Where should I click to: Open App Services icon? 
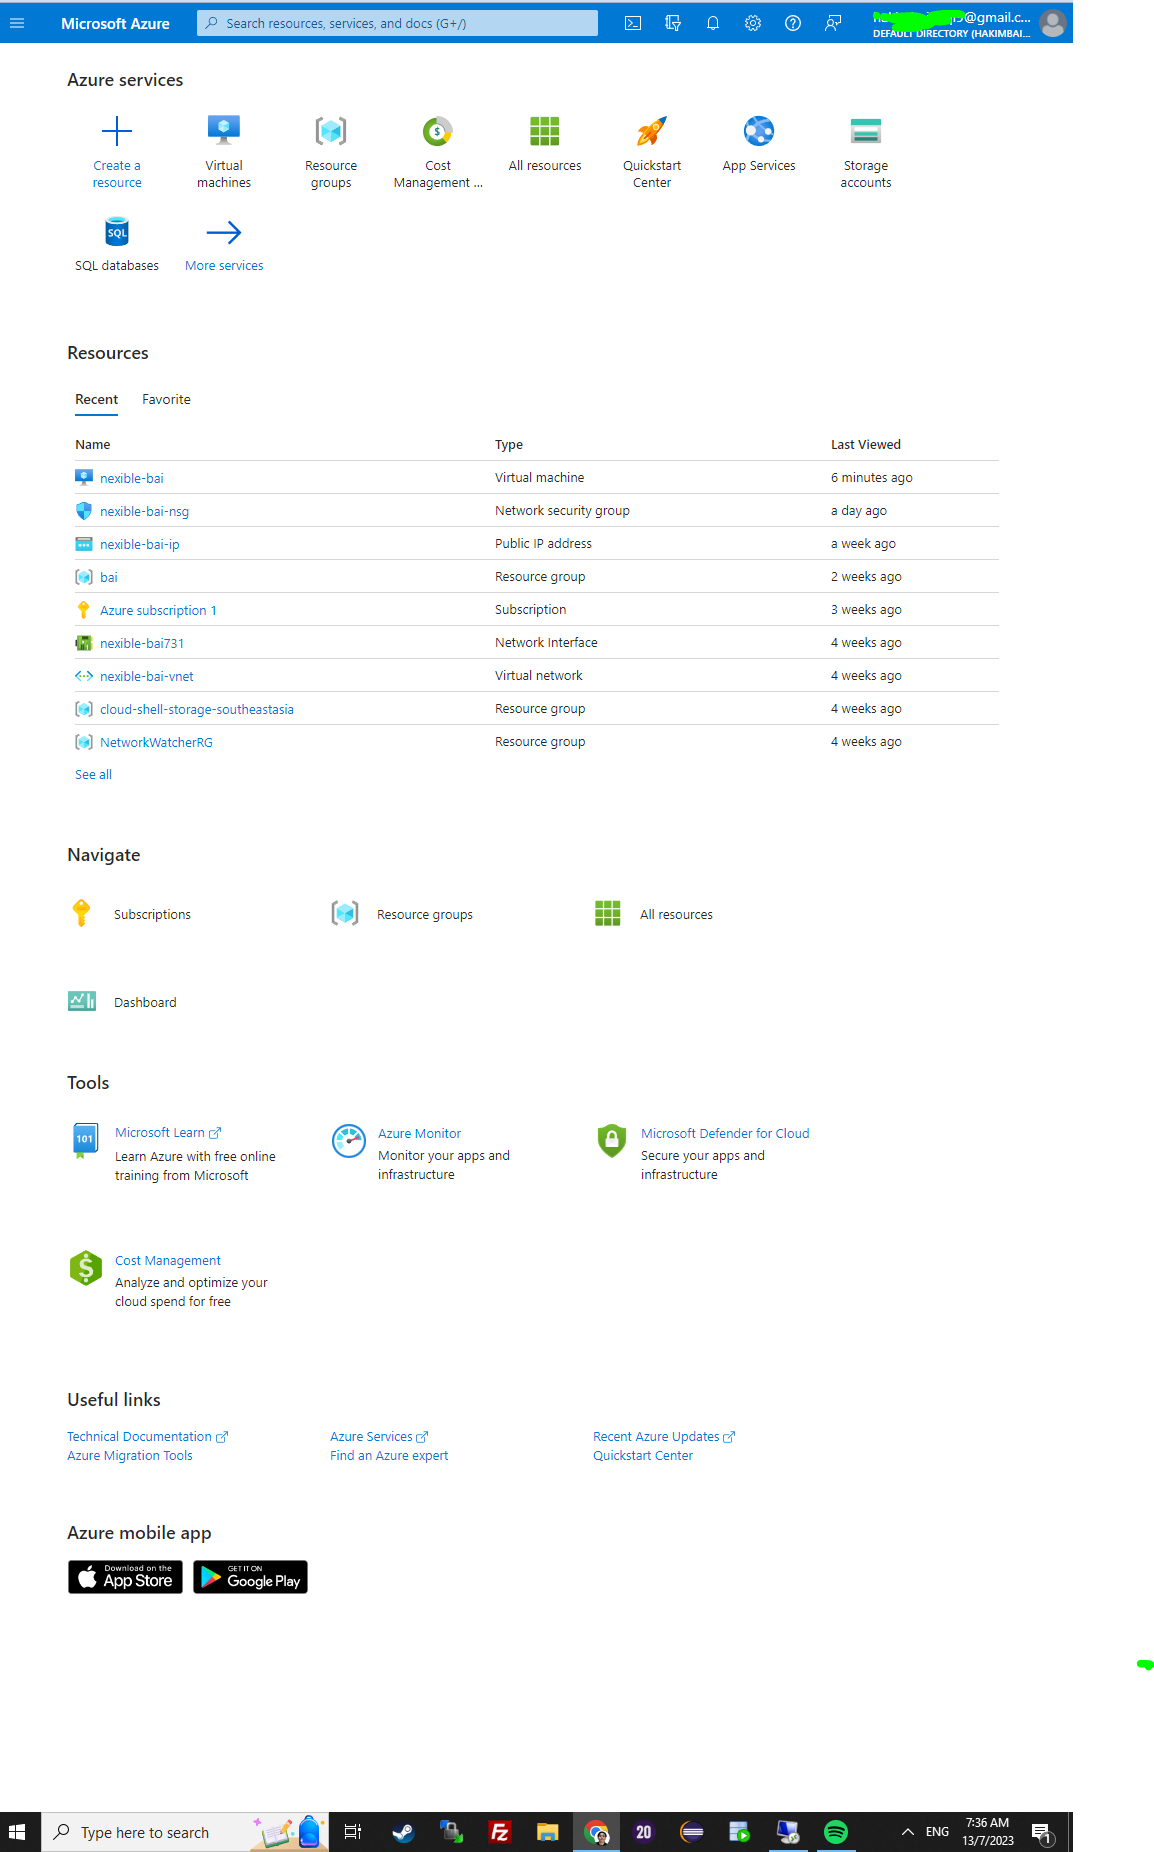pos(759,131)
